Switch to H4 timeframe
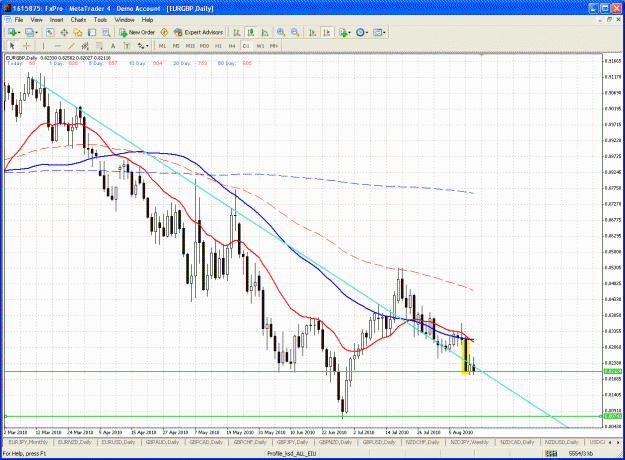 [x=232, y=46]
